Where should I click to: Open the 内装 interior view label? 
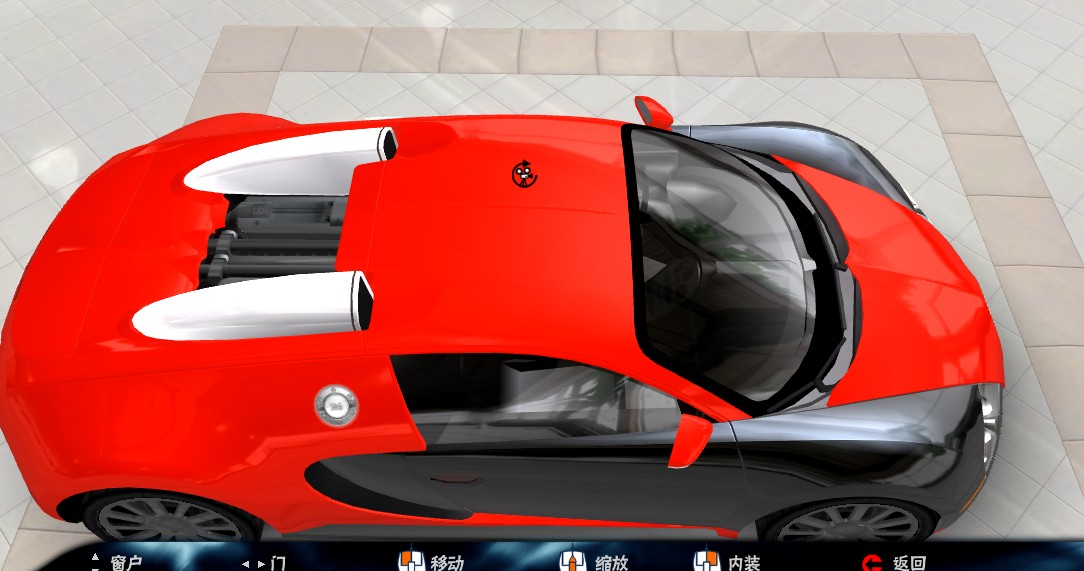tap(744, 563)
